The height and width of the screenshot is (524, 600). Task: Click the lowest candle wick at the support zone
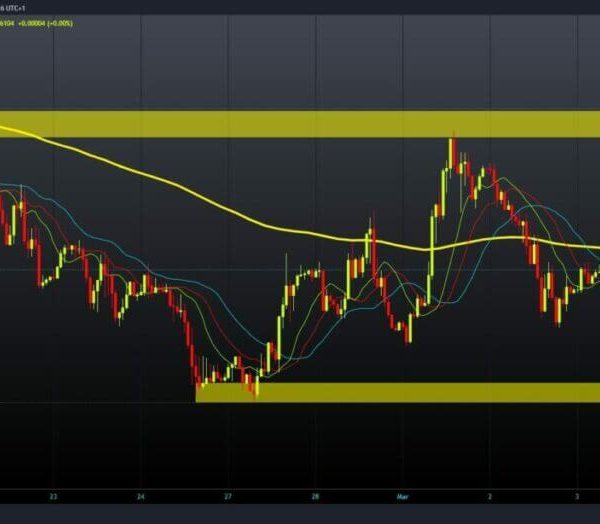click(256, 391)
